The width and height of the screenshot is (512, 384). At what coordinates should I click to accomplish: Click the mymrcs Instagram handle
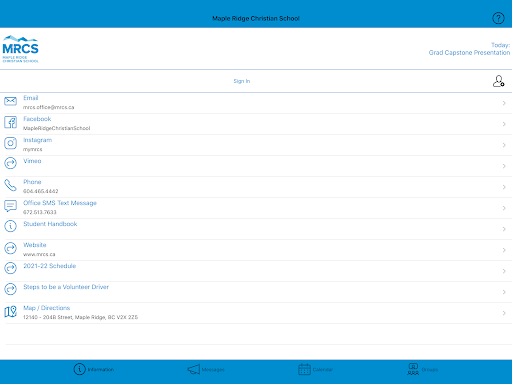(32, 149)
